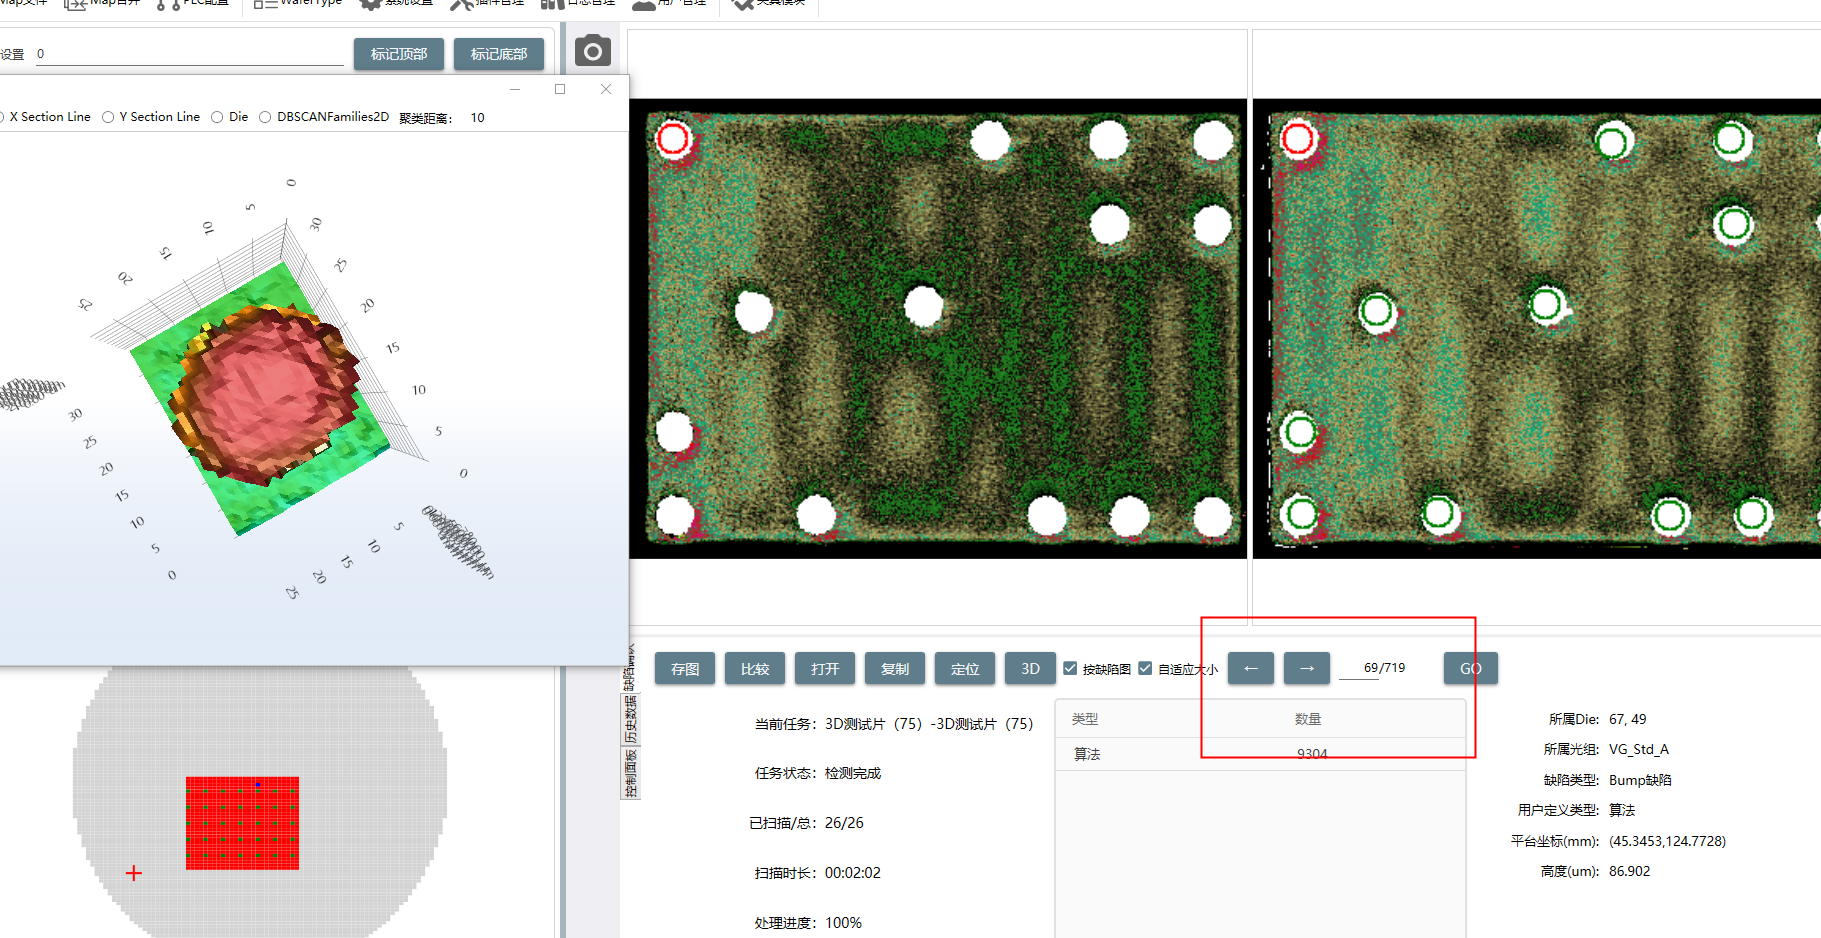The image size is (1821, 938).
Task: Open the WaferType menu item
Action: [x=298, y=3]
